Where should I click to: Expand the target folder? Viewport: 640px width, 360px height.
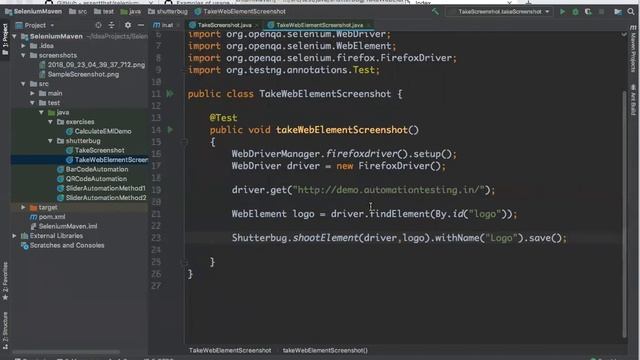click(24, 207)
